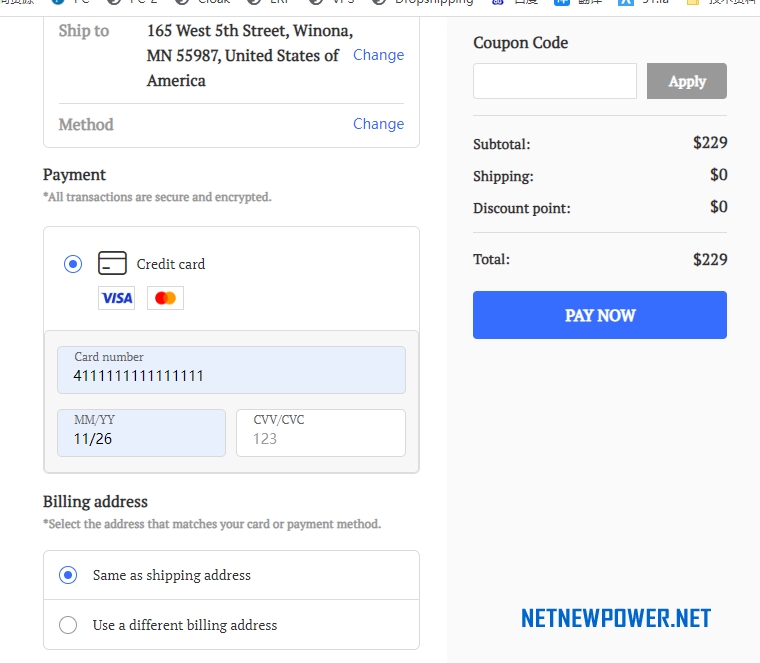Open the Cloak bookmark
The width and height of the screenshot is (760, 663).
[x=203, y=2]
